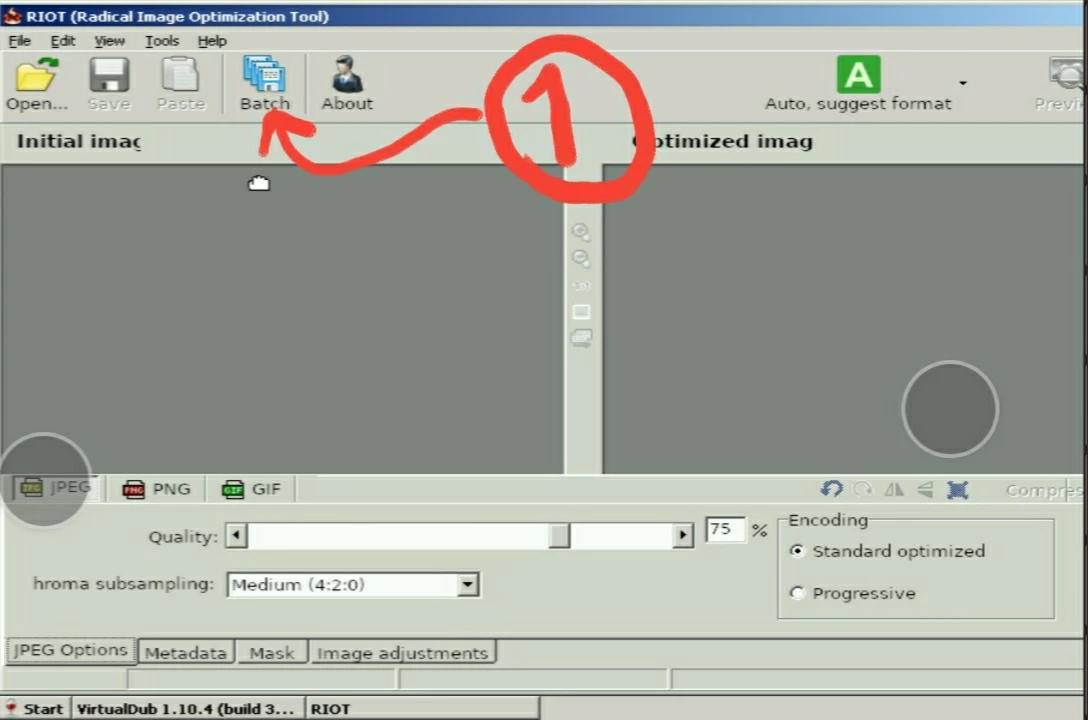Screen dimensions: 1088x720
Task: Expand the arrow beside Auto suggest format
Action: pyautogui.click(x=962, y=83)
